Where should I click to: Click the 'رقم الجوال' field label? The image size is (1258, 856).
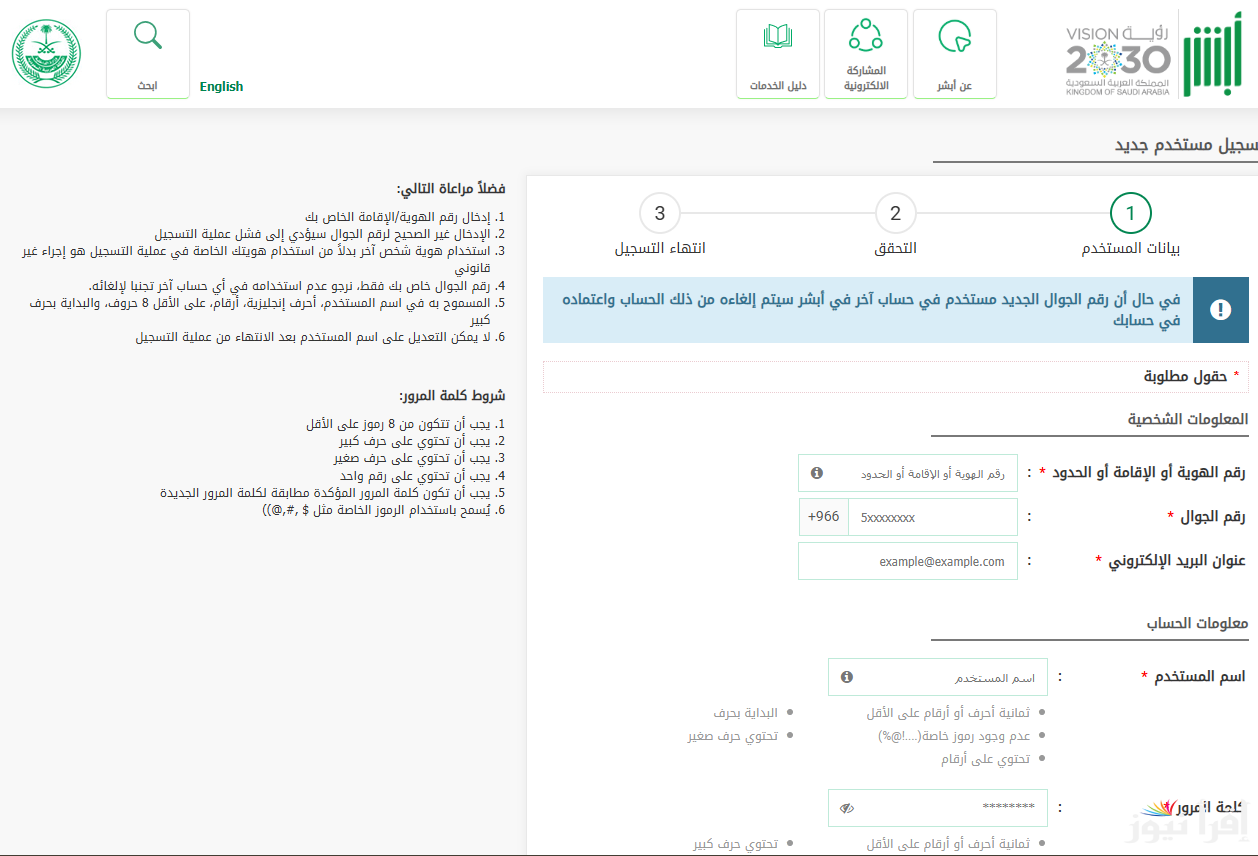[1214, 517]
